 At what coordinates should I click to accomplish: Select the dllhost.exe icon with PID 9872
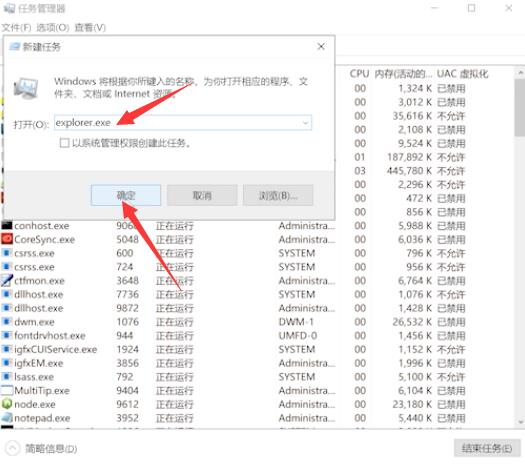pos(7,308)
